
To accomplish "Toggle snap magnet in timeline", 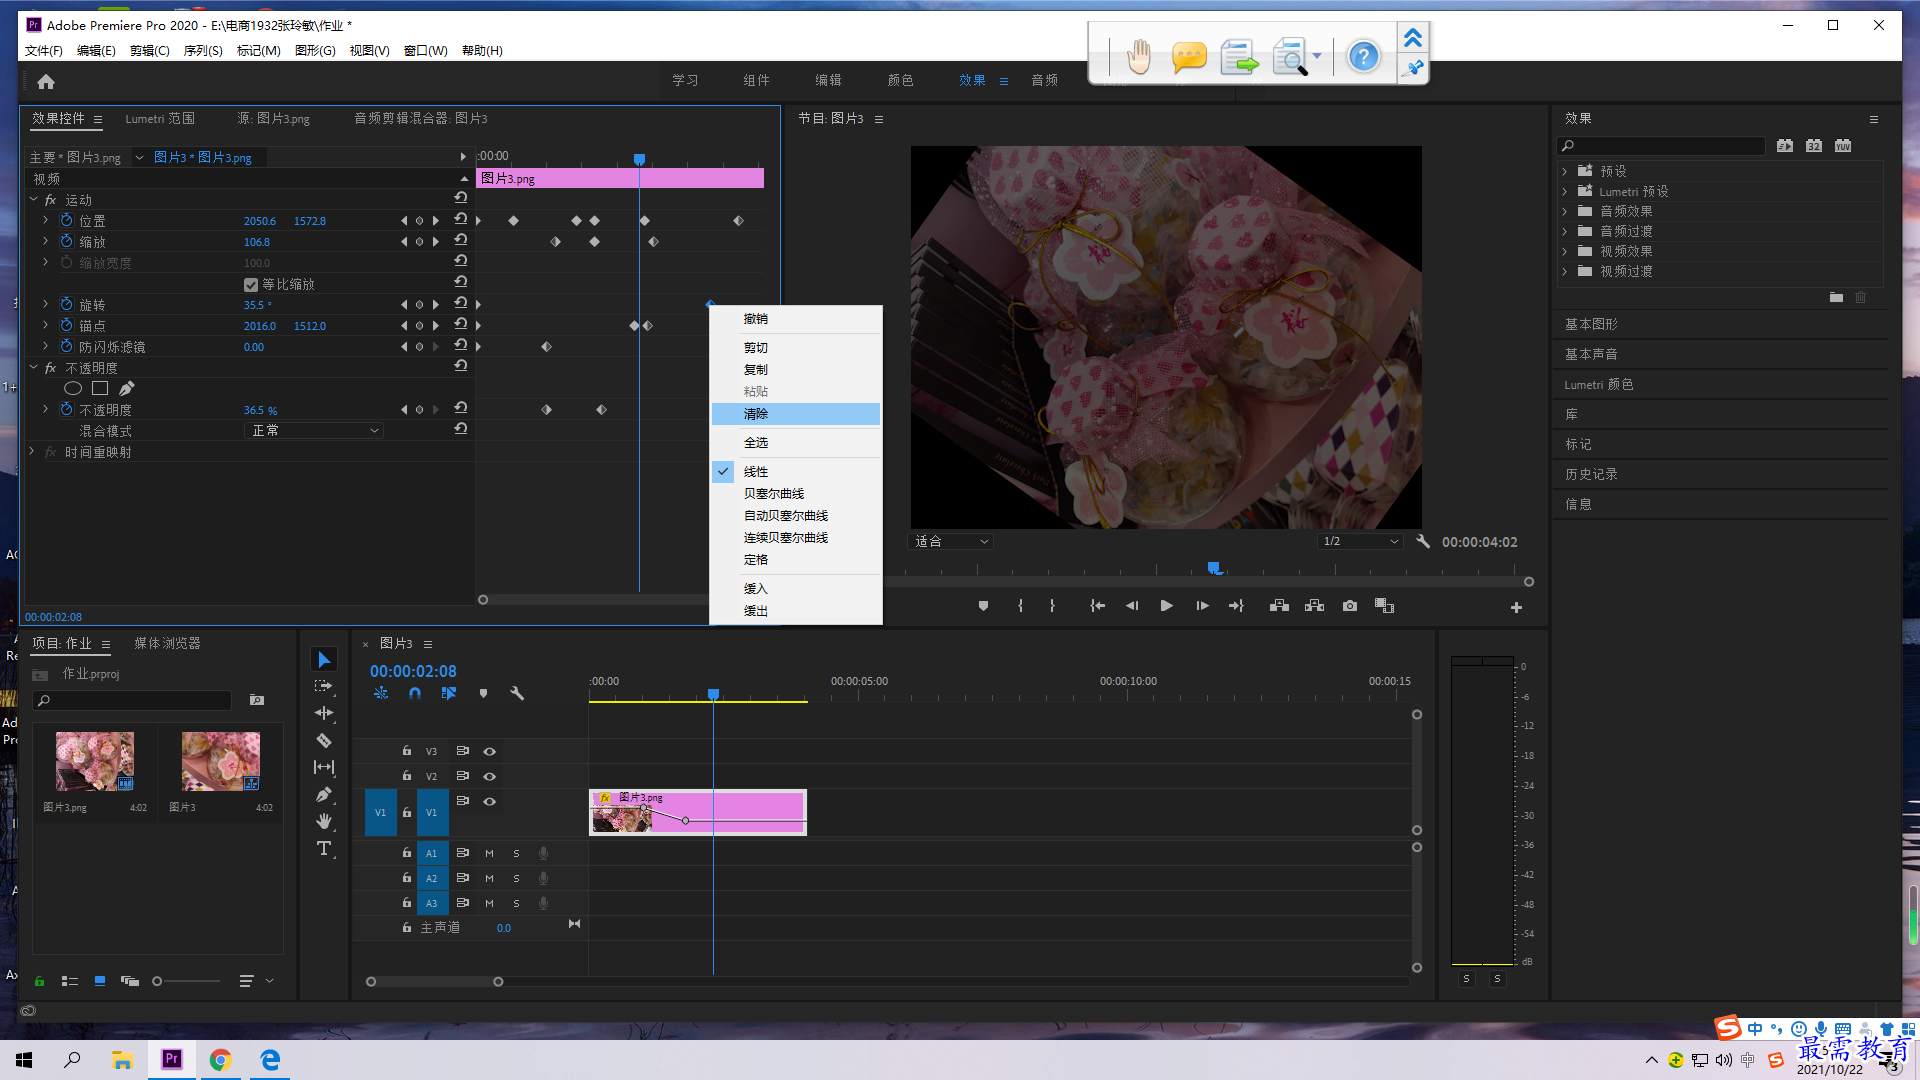I will [x=415, y=693].
